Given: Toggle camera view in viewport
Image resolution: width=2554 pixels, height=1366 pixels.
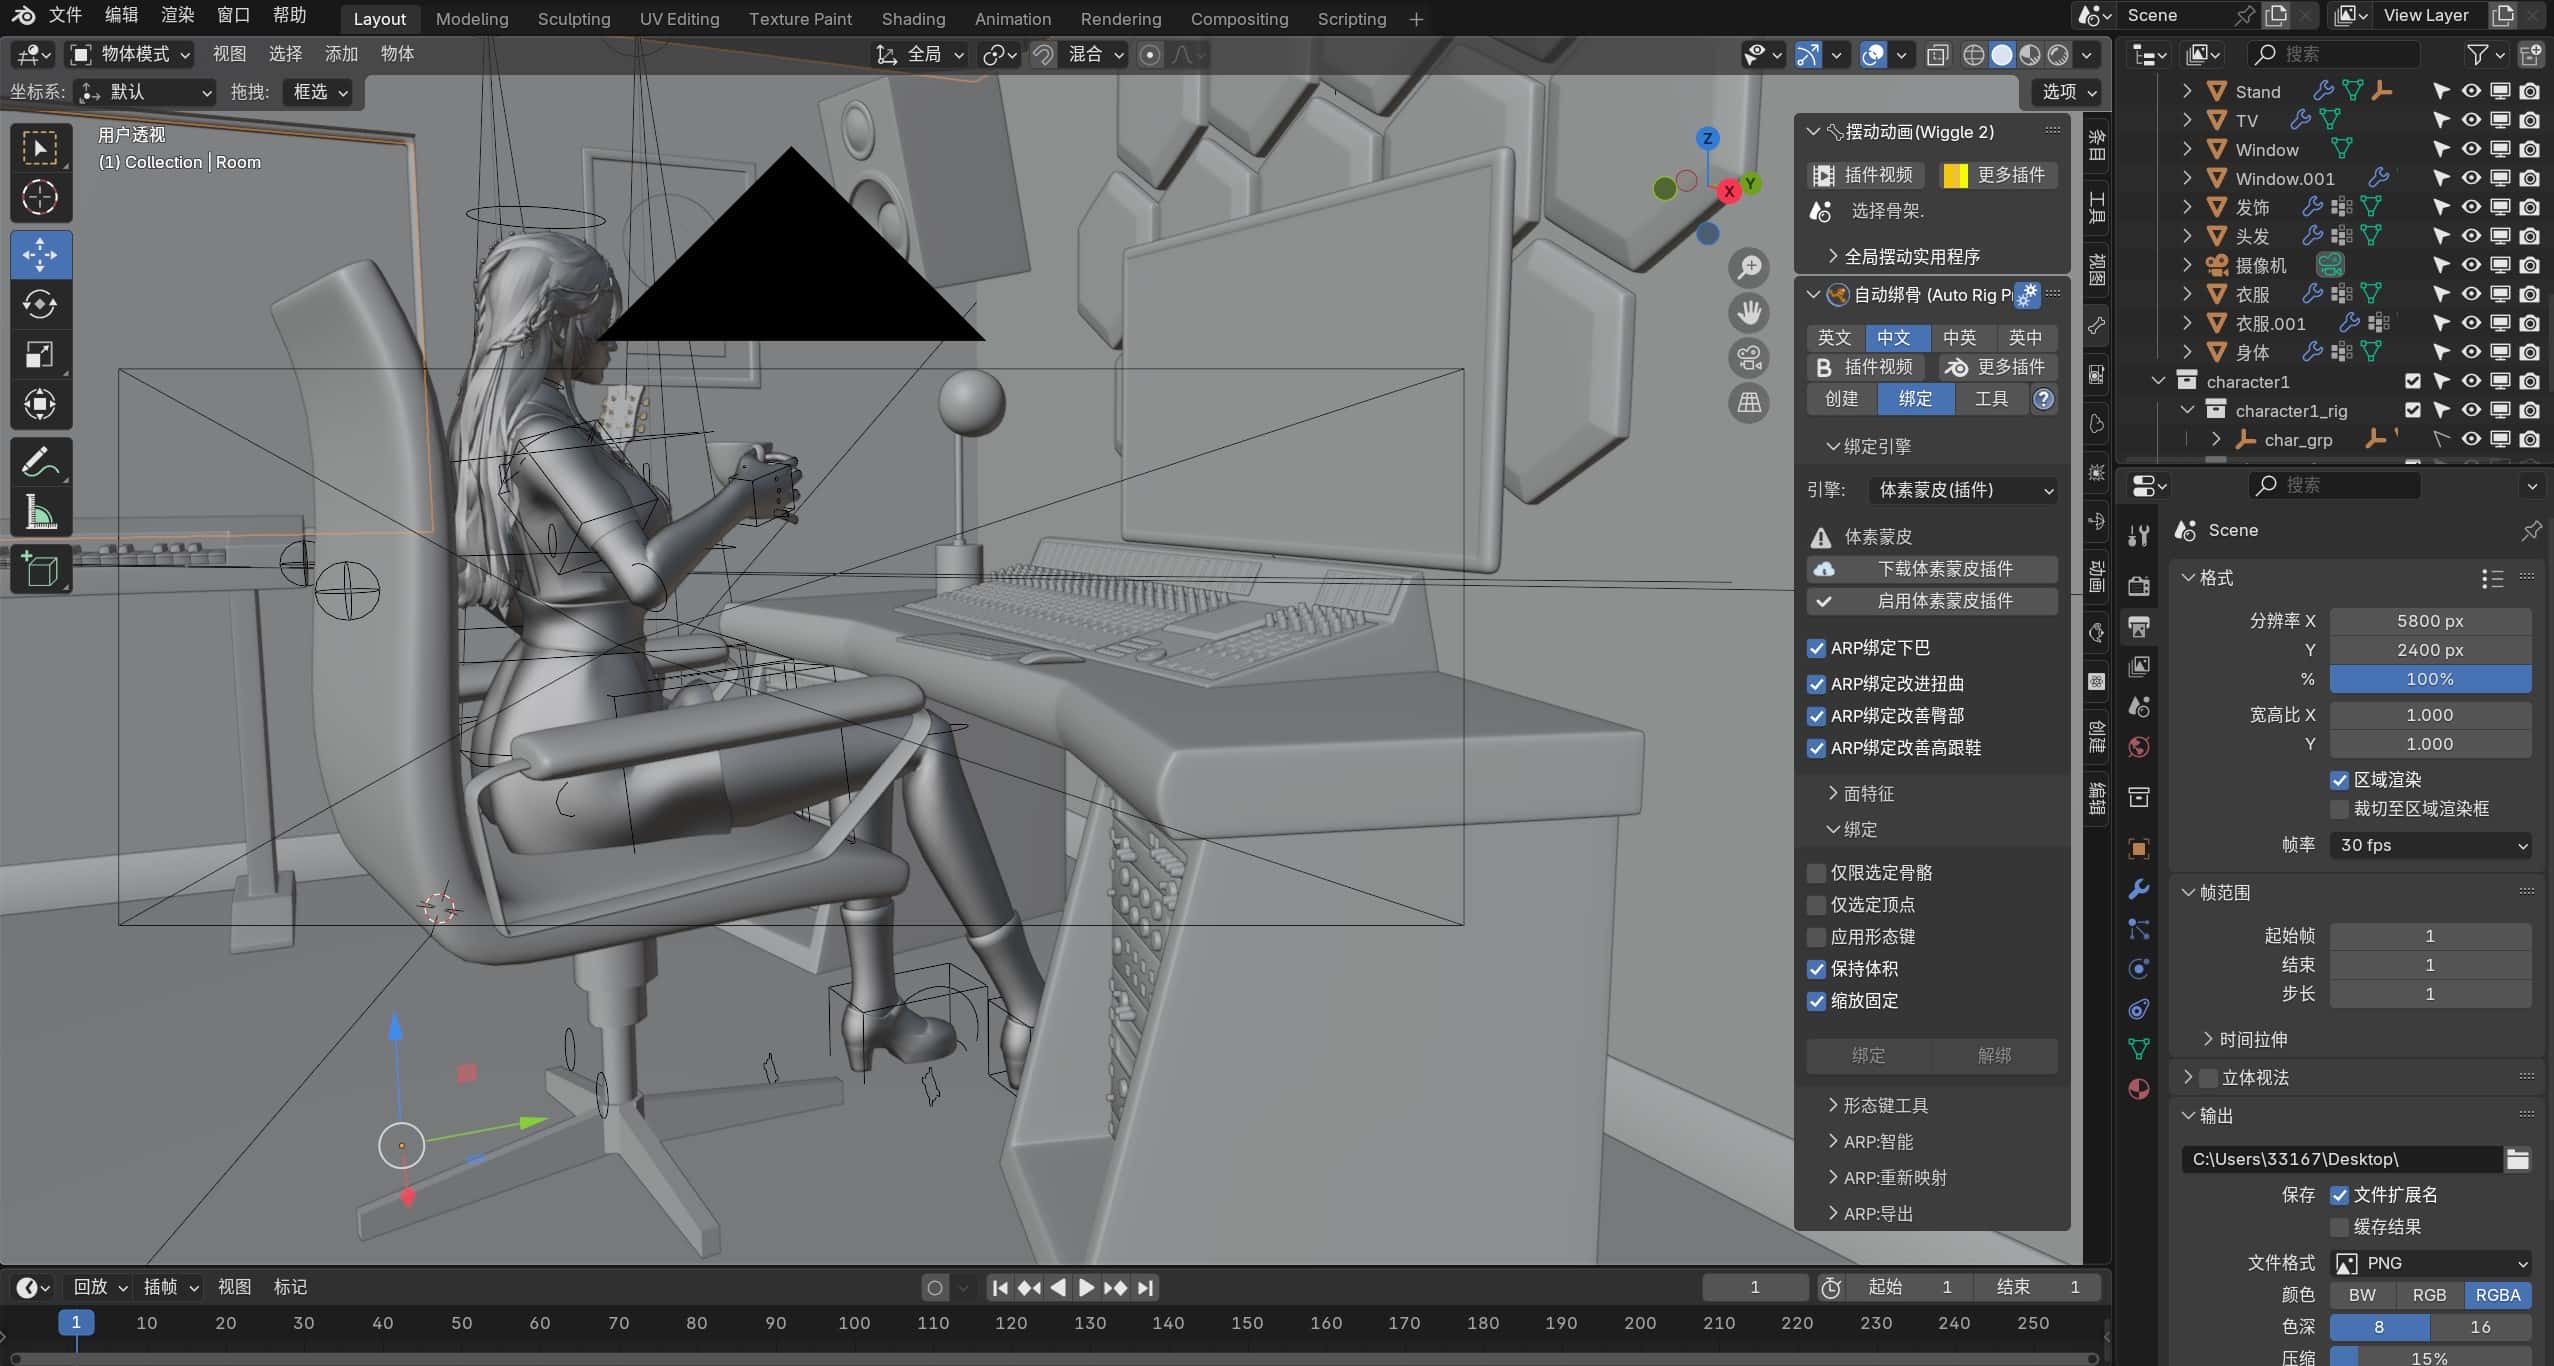Looking at the screenshot, I should pyautogui.click(x=1749, y=358).
